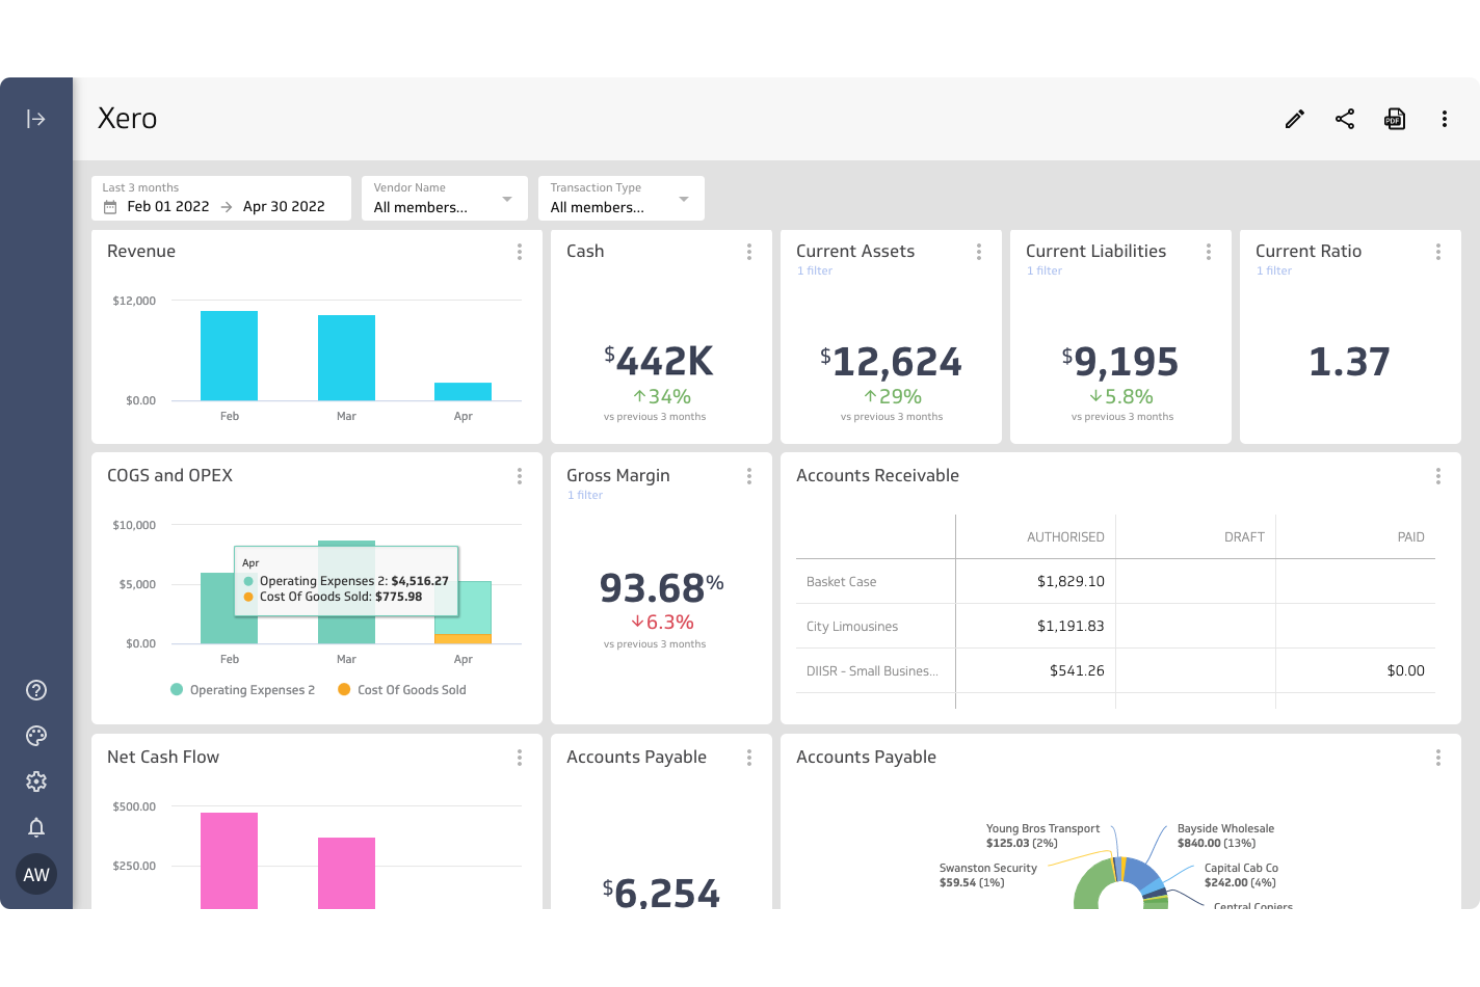Click the share icon next to the pencil
The width and height of the screenshot is (1480, 987).
(1344, 119)
